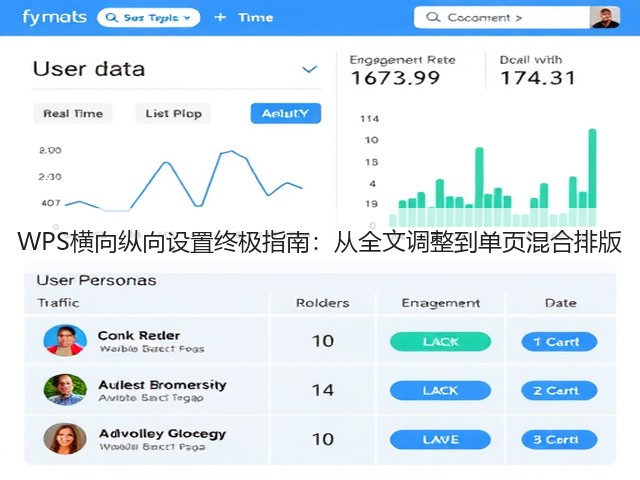640x480 pixels.
Task: Click the User Personas heading
Action: pyautogui.click(x=96, y=280)
